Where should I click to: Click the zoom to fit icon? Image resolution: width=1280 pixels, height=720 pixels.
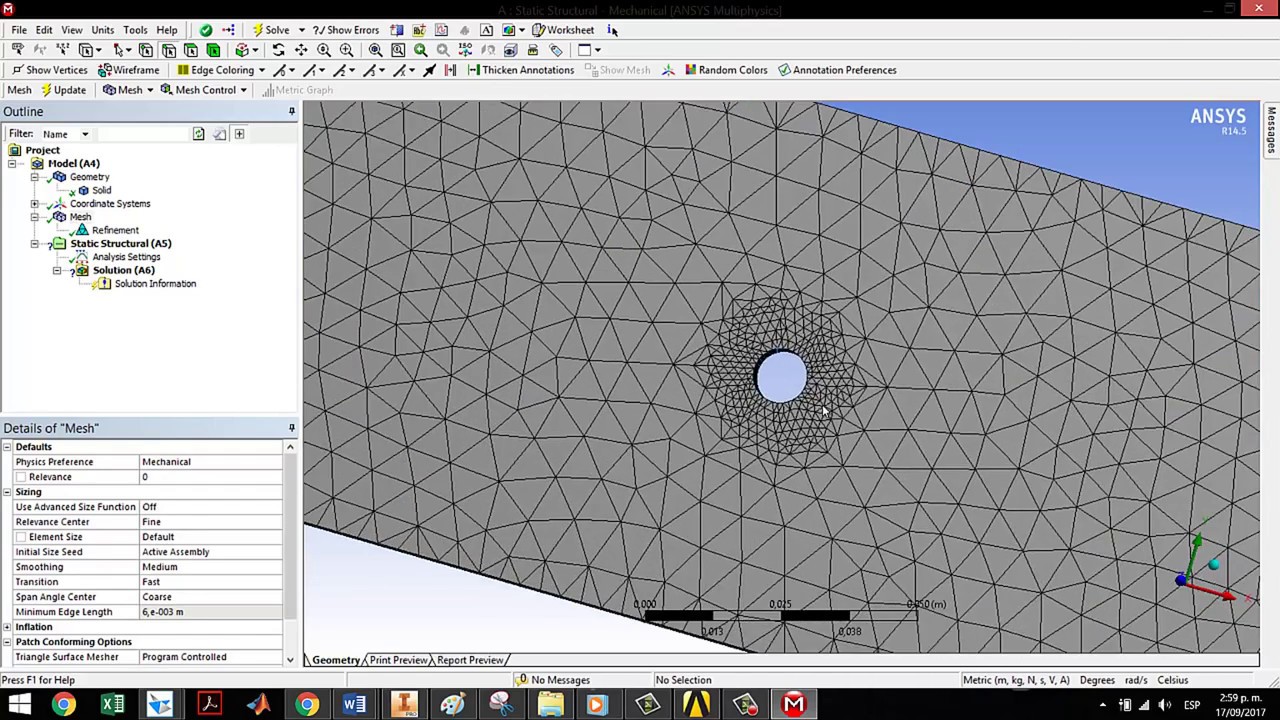[376, 50]
